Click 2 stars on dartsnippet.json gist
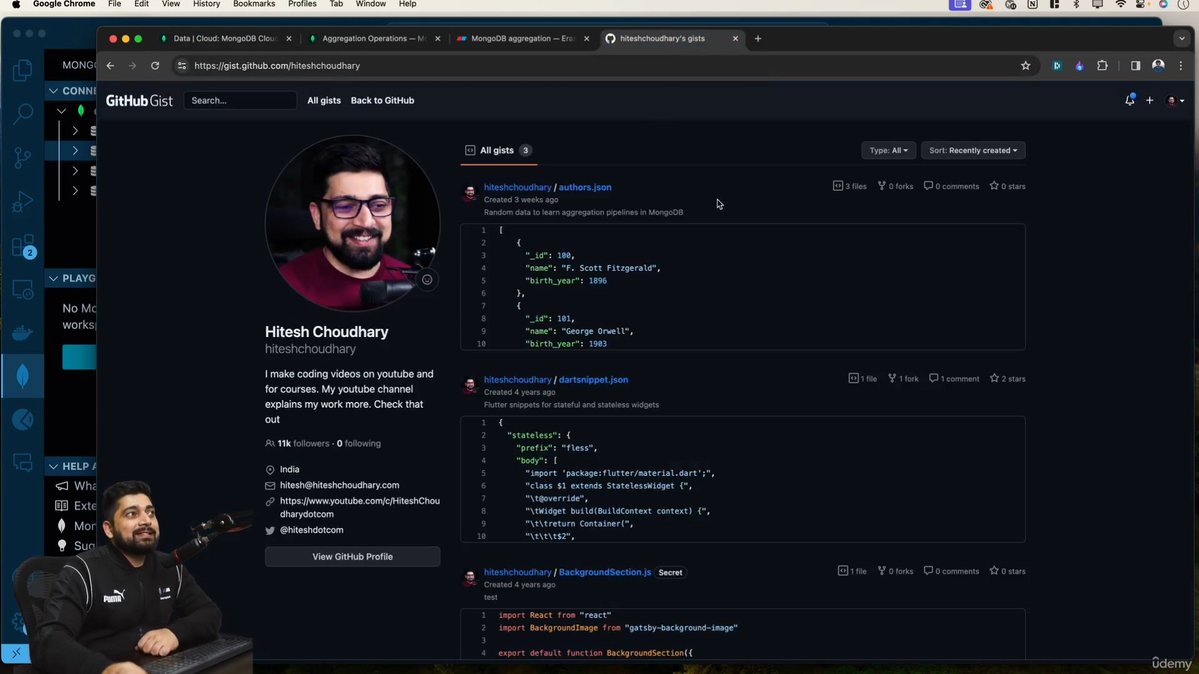The width and height of the screenshot is (1199, 674). click(1008, 379)
